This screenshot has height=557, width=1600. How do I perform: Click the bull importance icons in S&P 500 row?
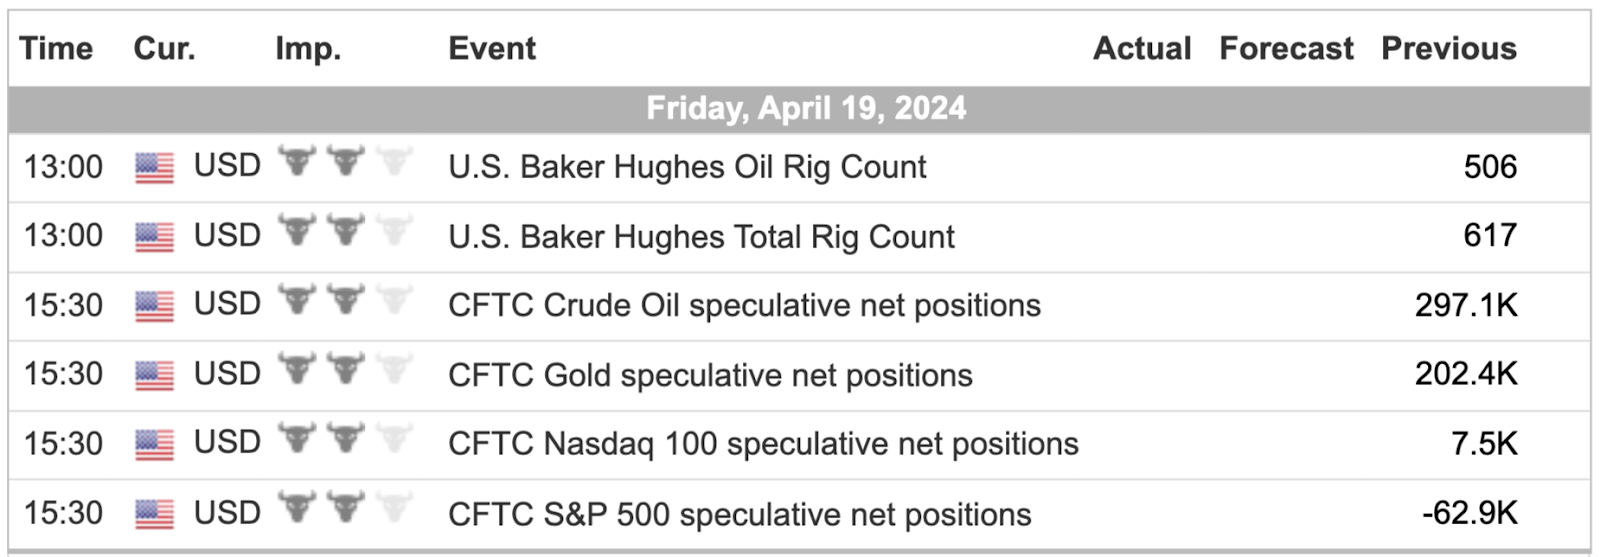point(345,507)
